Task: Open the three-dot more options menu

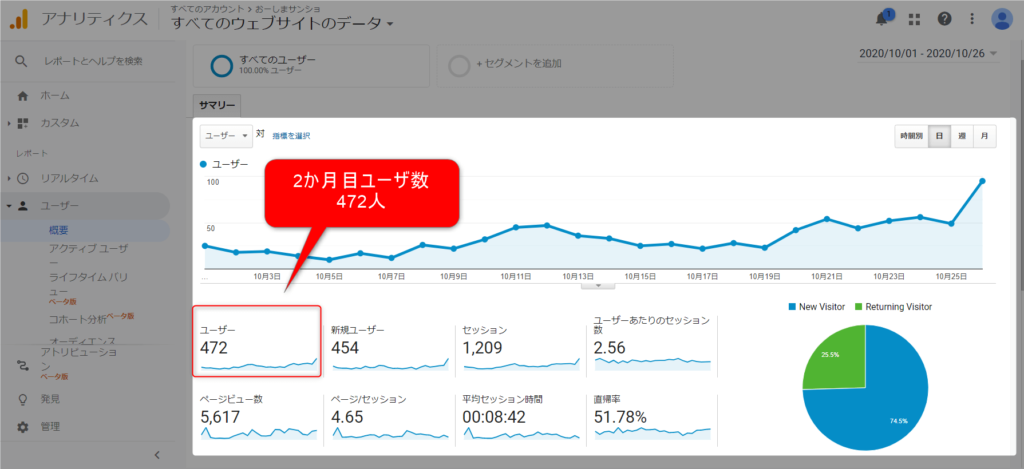Action: [x=970, y=18]
